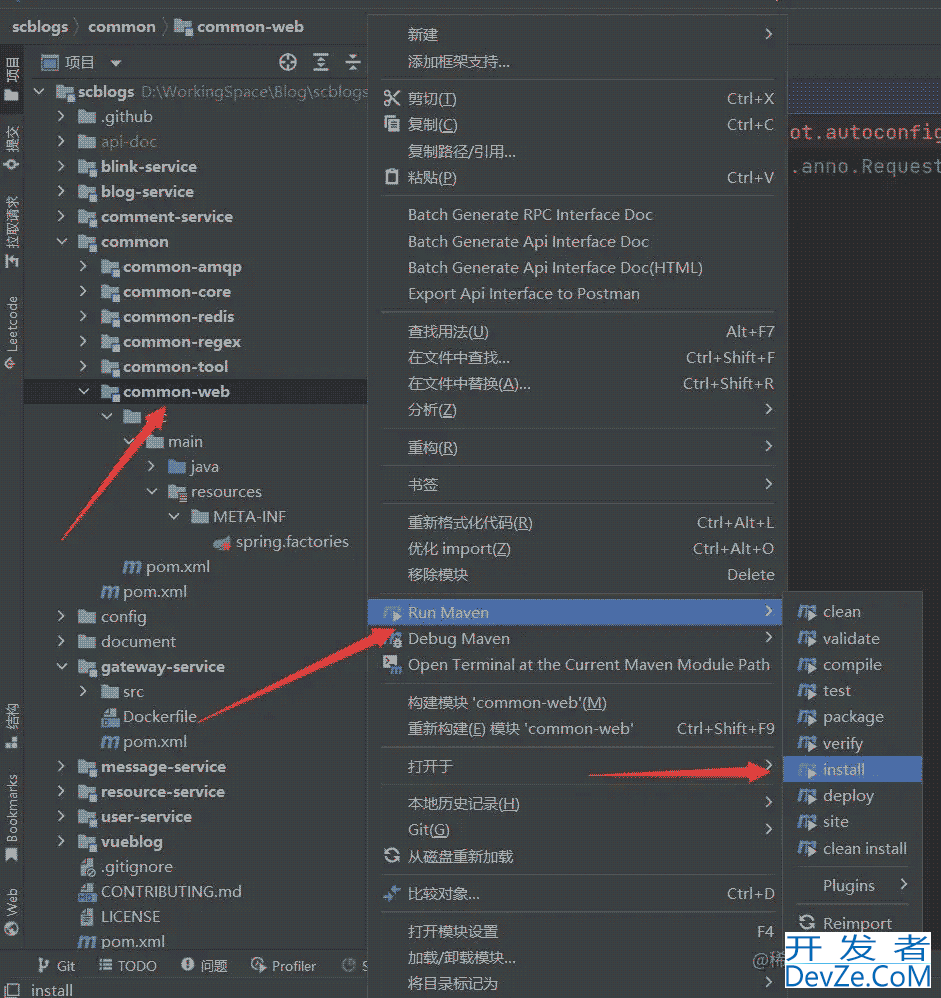Click the Reimport refresh icon
Image resolution: width=941 pixels, height=998 pixels.
pos(807,922)
